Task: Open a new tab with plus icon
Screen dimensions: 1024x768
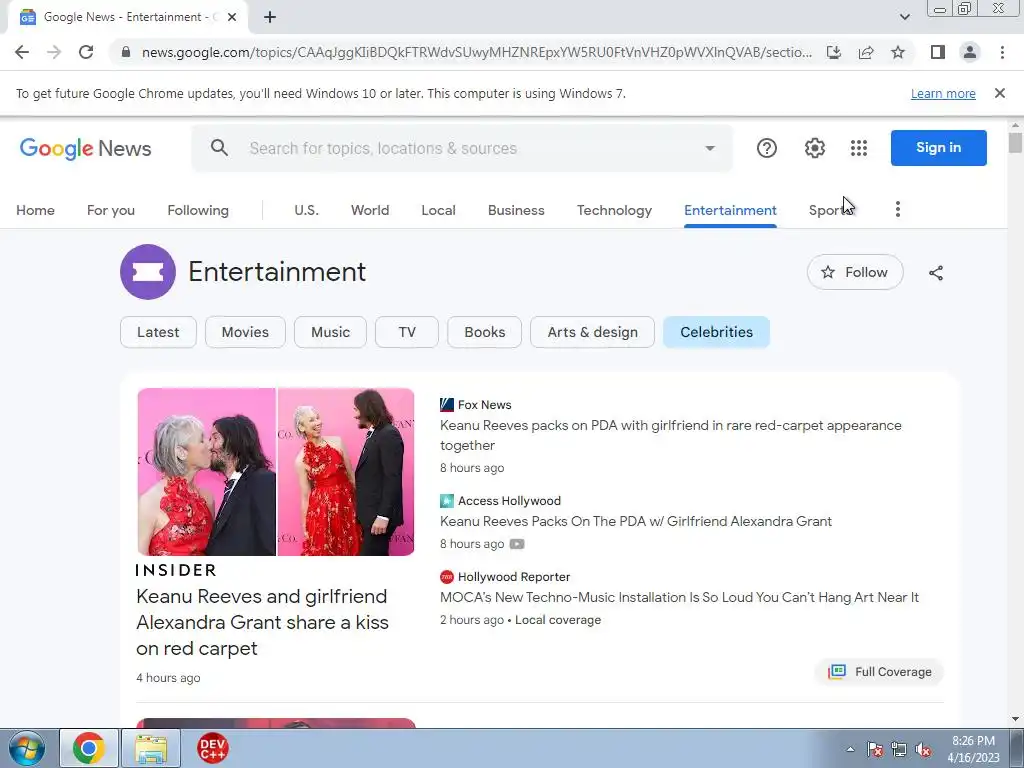Action: coord(270,17)
